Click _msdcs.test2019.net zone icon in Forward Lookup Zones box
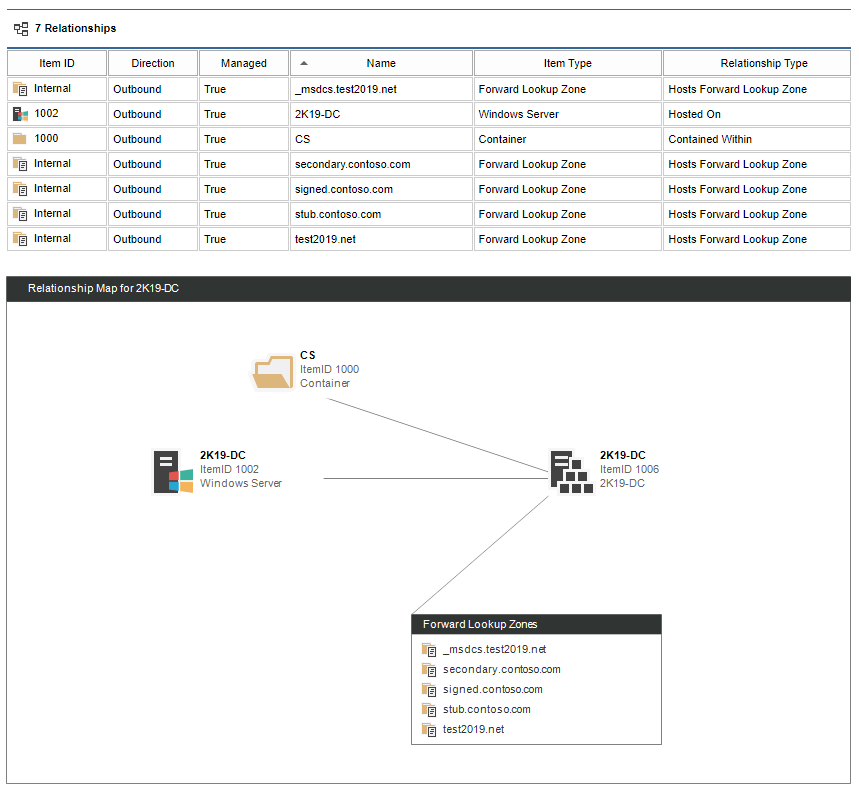Image resolution: width=859 pixels, height=792 pixels. [x=430, y=650]
